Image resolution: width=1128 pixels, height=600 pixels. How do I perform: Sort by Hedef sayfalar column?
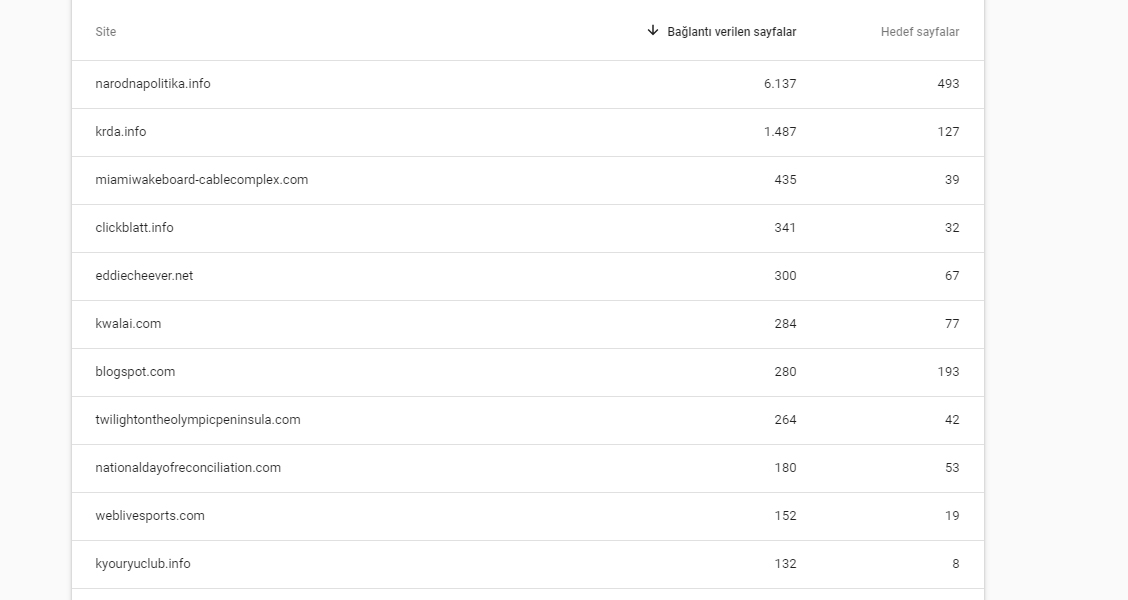pos(919,32)
